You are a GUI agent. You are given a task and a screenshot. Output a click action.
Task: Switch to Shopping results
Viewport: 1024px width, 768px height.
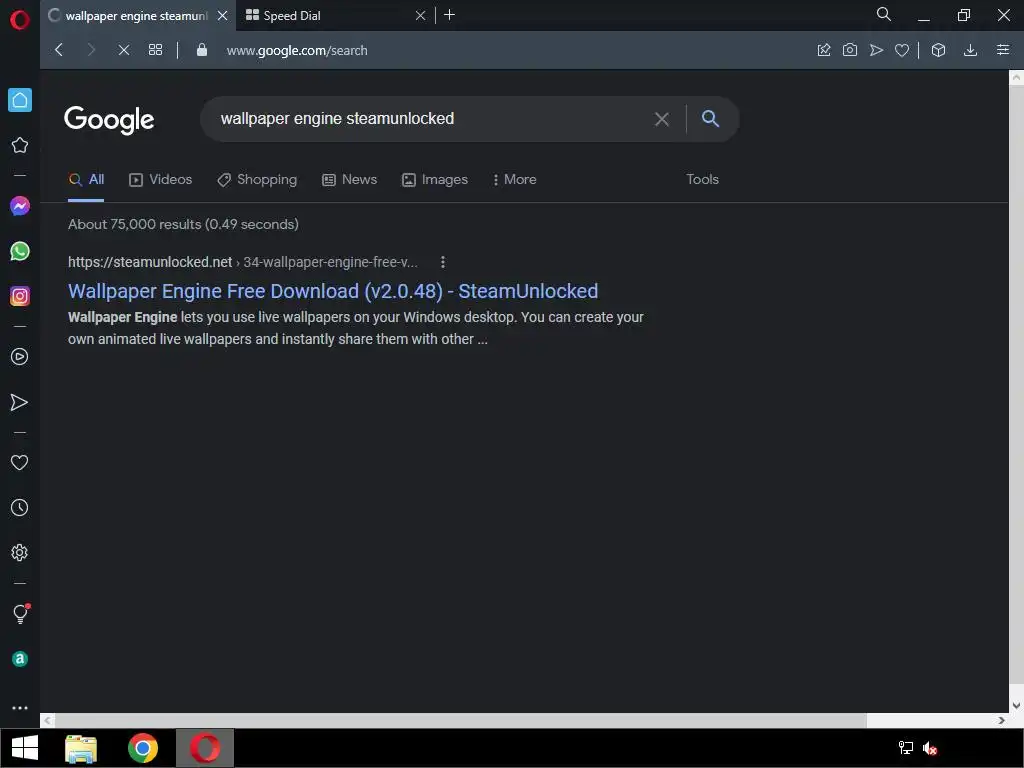[257, 180]
